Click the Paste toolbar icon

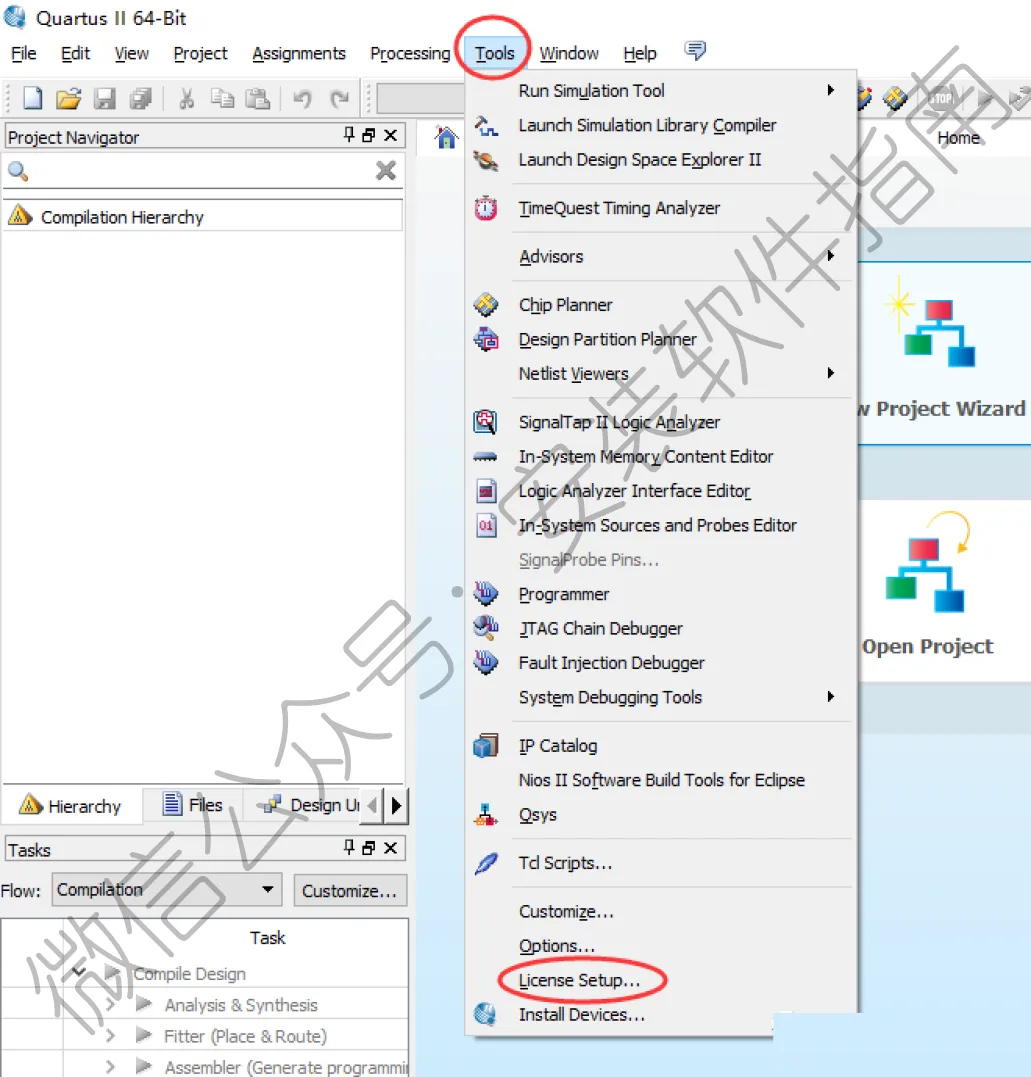258,99
